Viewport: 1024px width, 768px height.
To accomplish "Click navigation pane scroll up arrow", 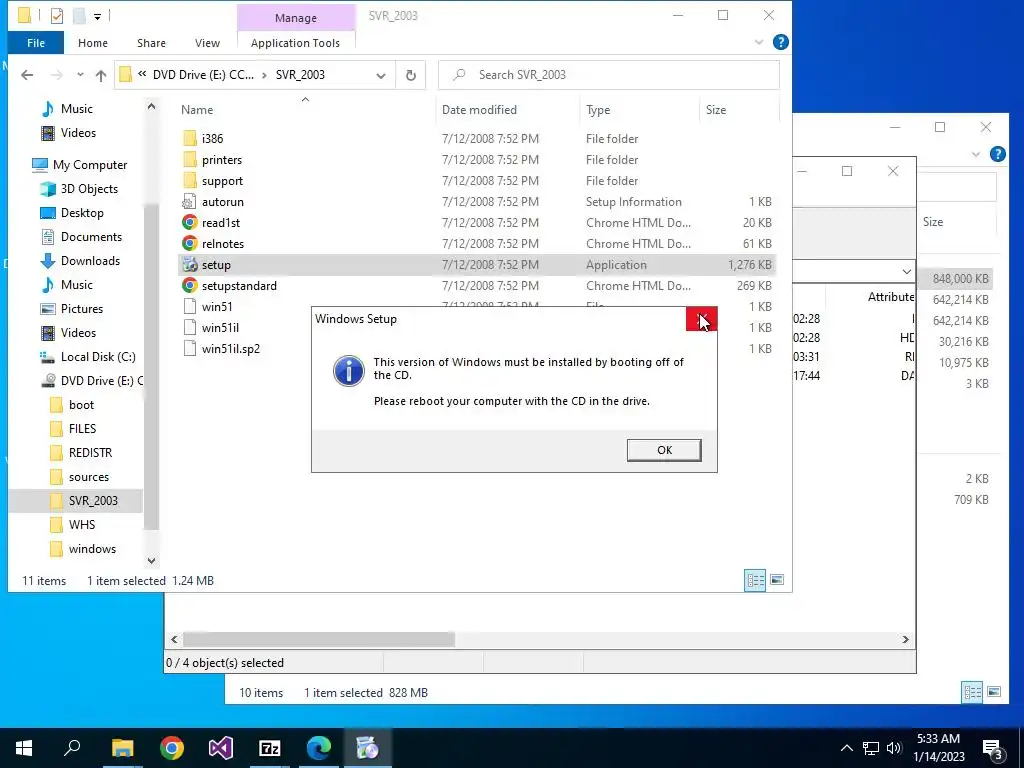I will [x=152, y=106].
